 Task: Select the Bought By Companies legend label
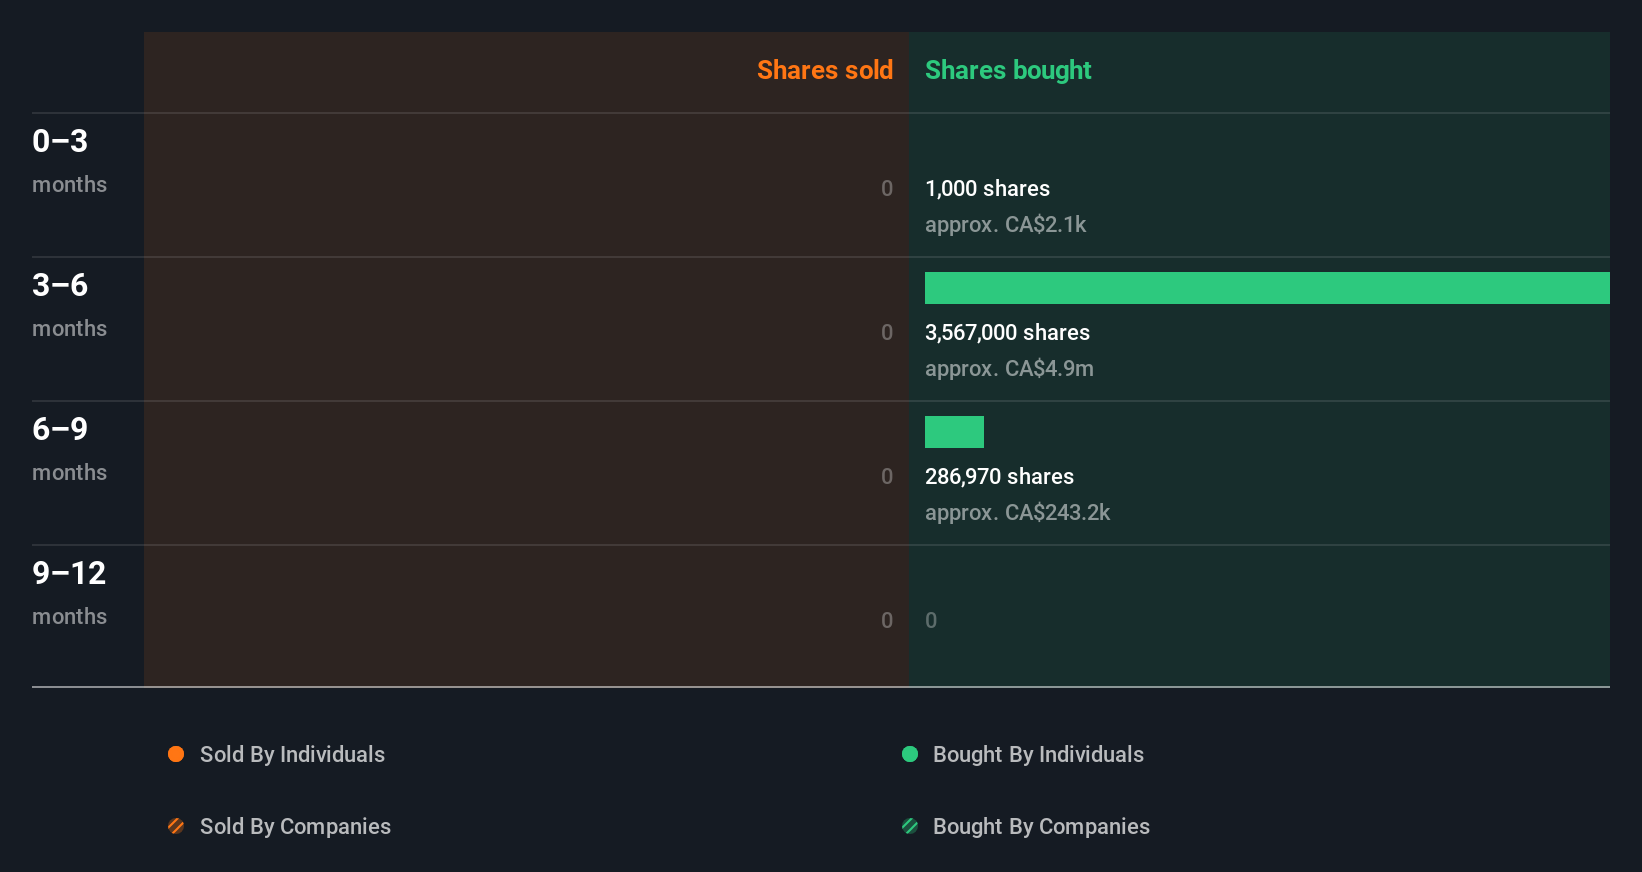point(1041,826)
